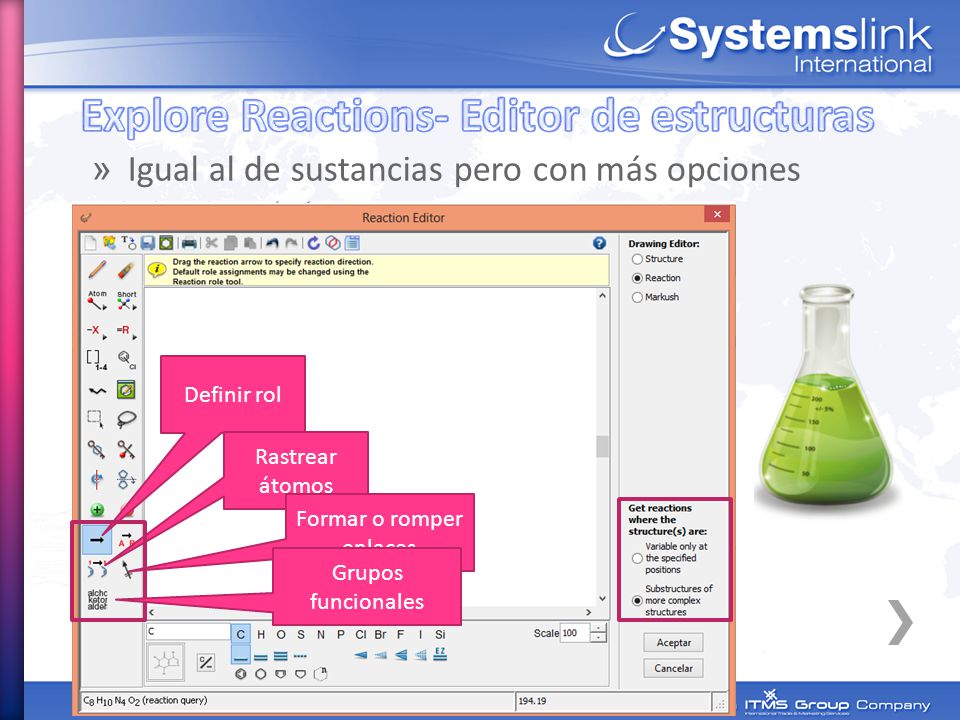This screenshot has width=960, height=720.
Task: Click the Redo arrow icon
Action: [291, 243]
